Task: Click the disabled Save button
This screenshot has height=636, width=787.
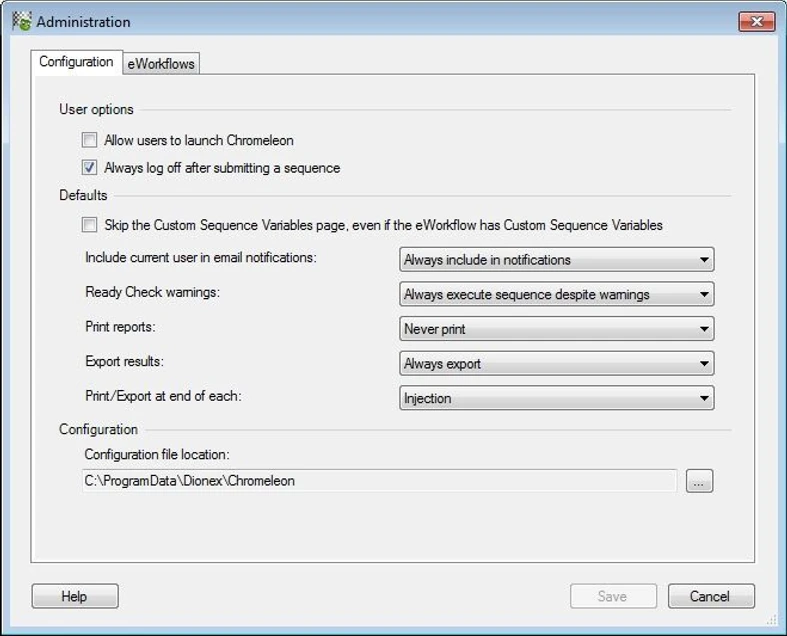Action: click(613, 596)
